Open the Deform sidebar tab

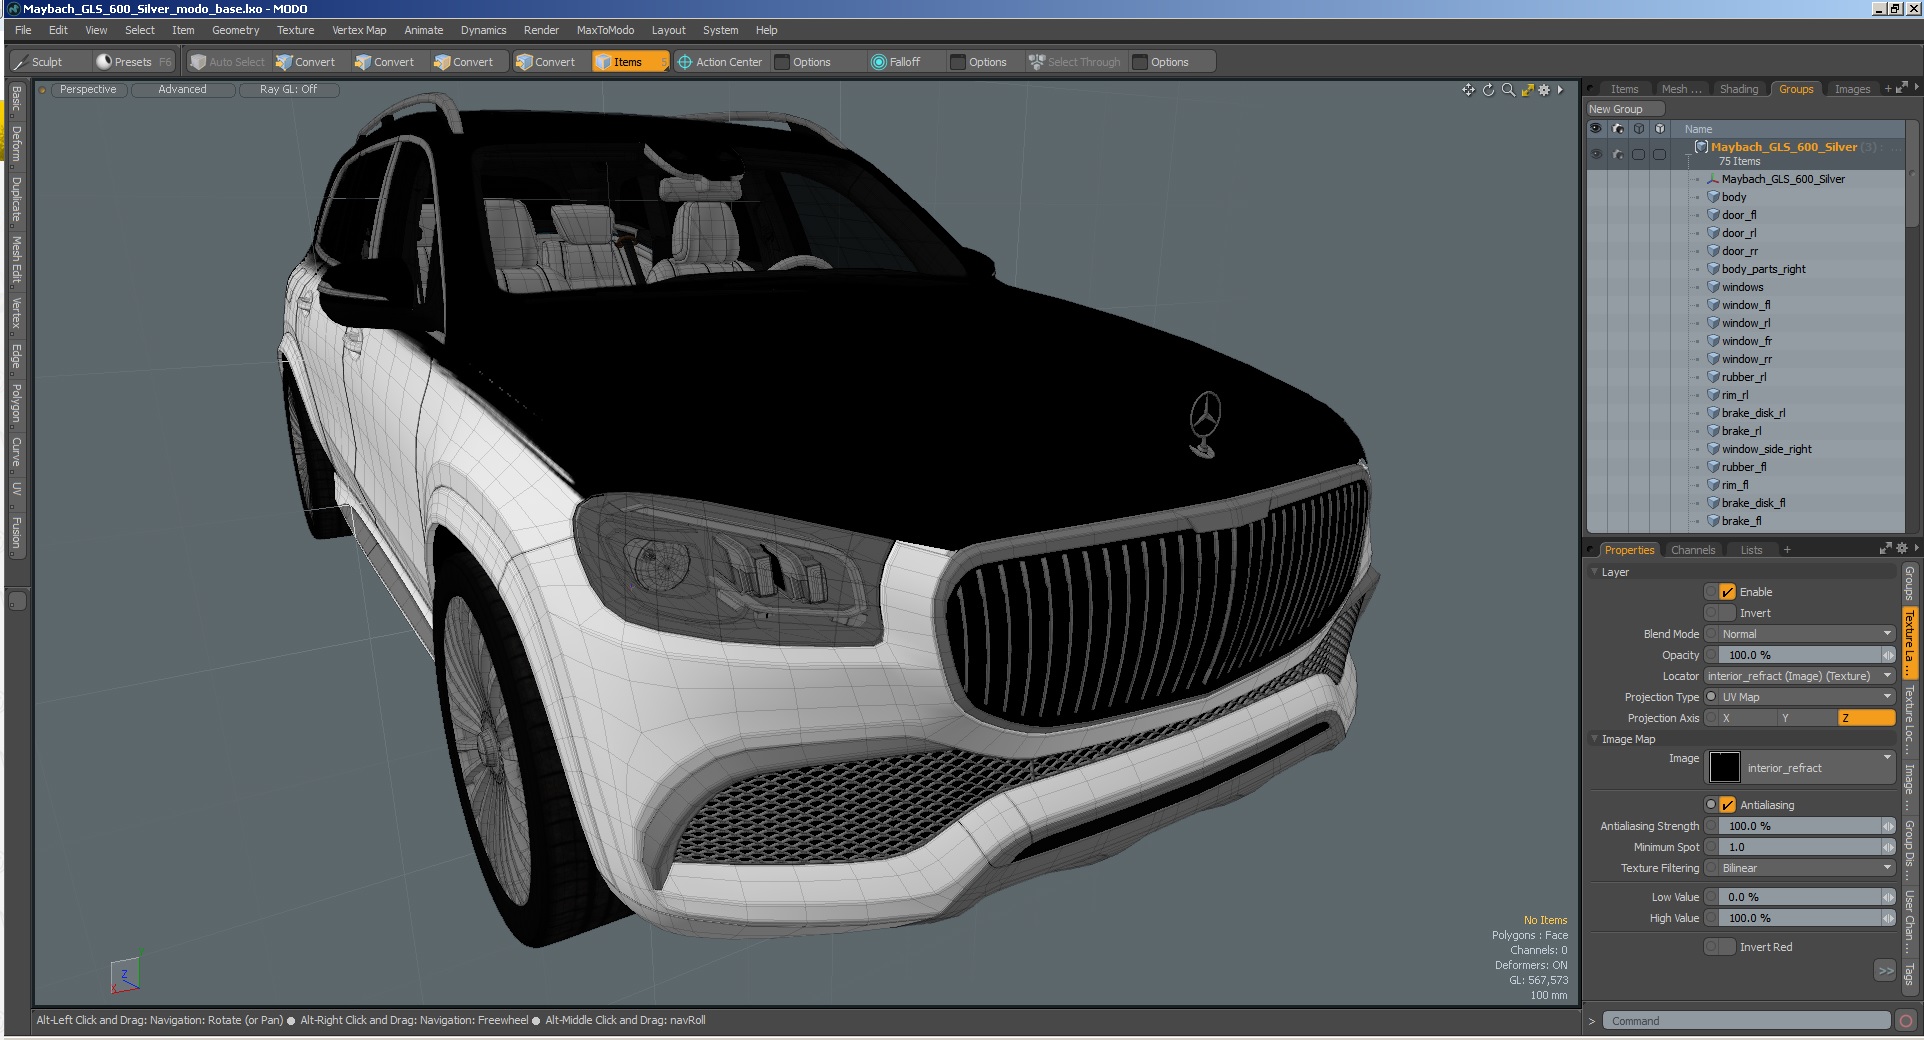[16, 143]
